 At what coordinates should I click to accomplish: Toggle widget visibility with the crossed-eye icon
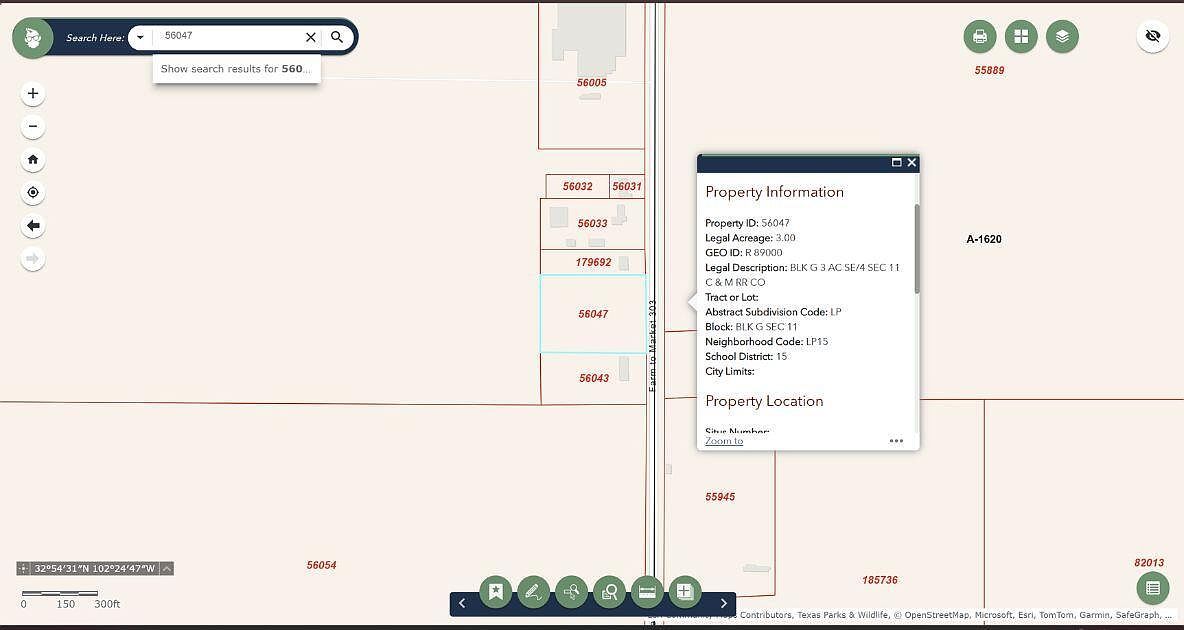click(x=1152, y=36)
